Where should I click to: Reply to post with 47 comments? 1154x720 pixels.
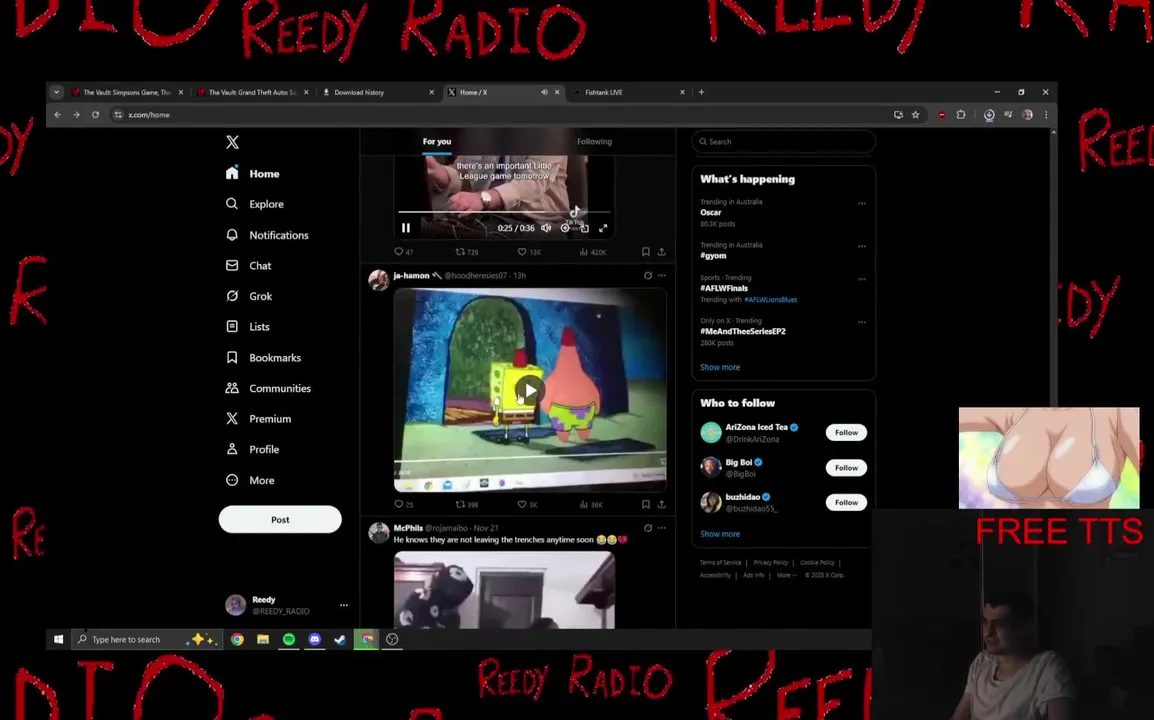pos(403,252)
